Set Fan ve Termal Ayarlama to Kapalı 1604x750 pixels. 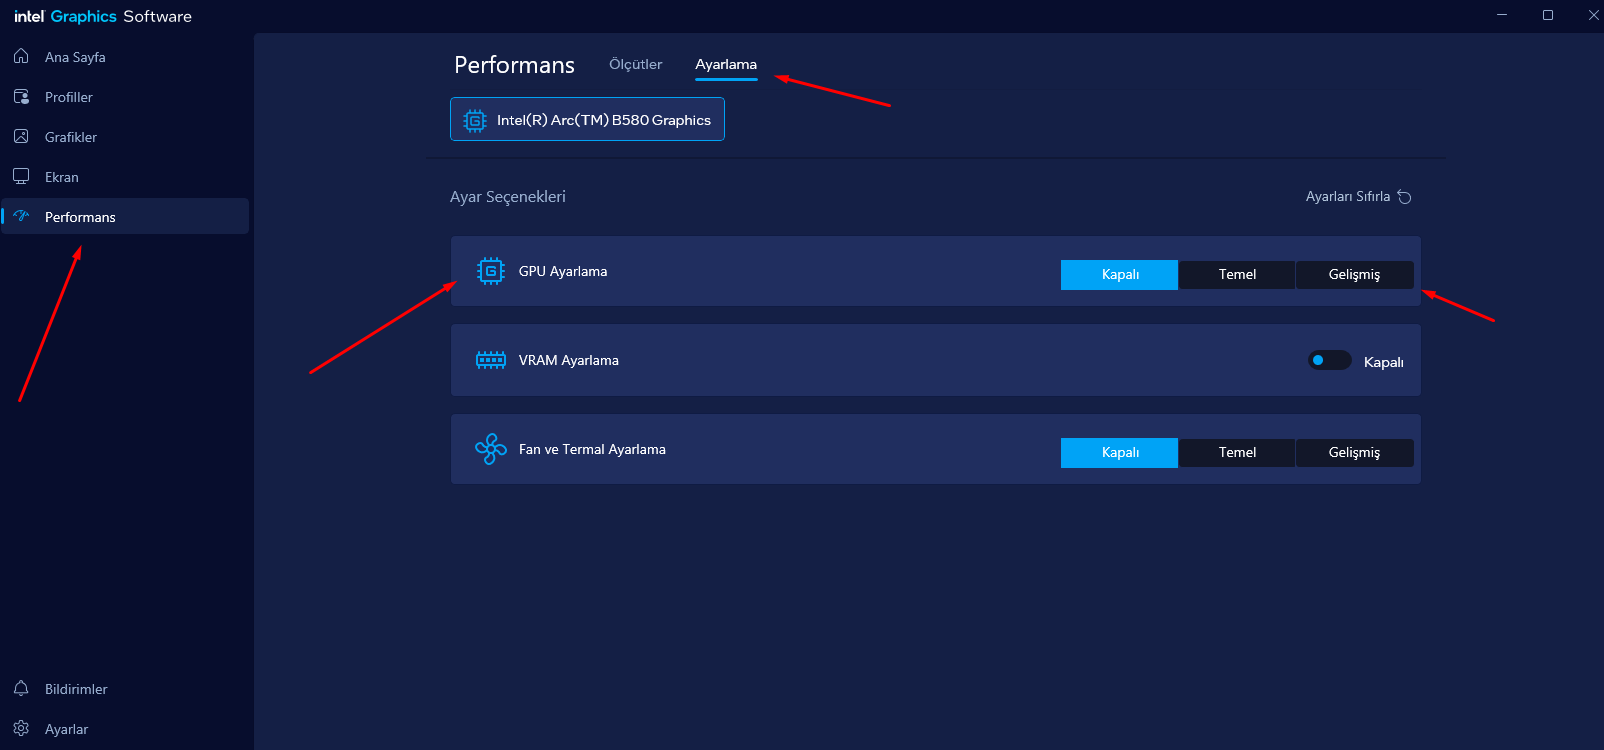pyautogui.click(x=1120, y=453)
